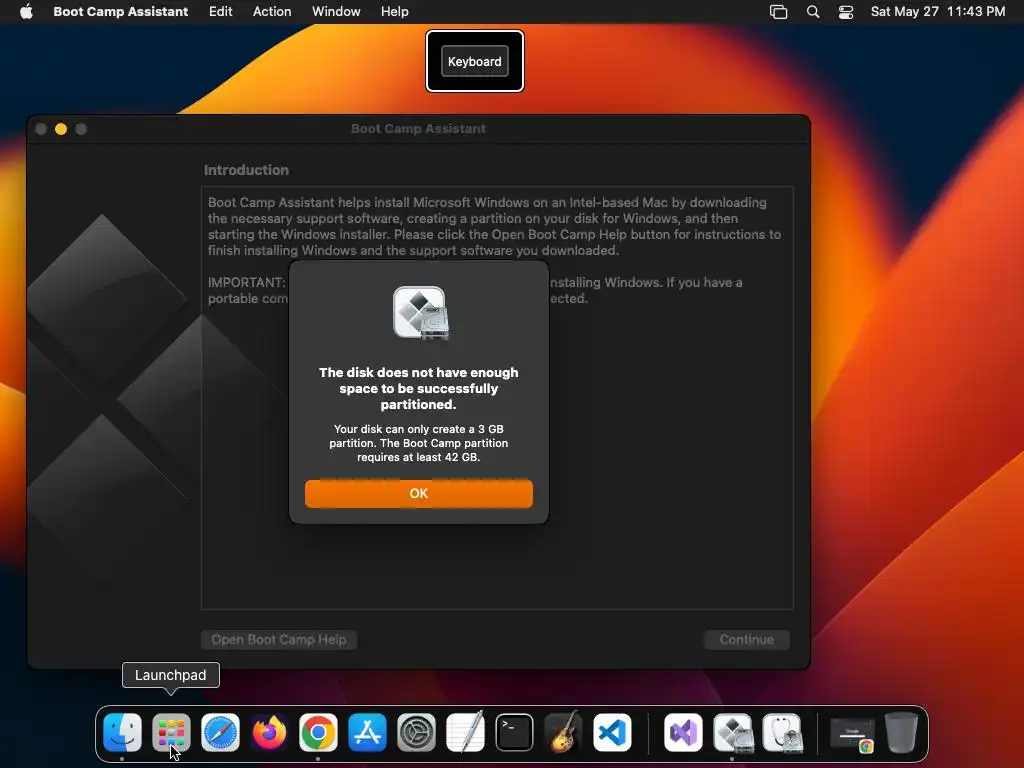Click Boot Camp Assistant icon in the Dock
This screenshot has width=1024, height=768.
[733, 732]
